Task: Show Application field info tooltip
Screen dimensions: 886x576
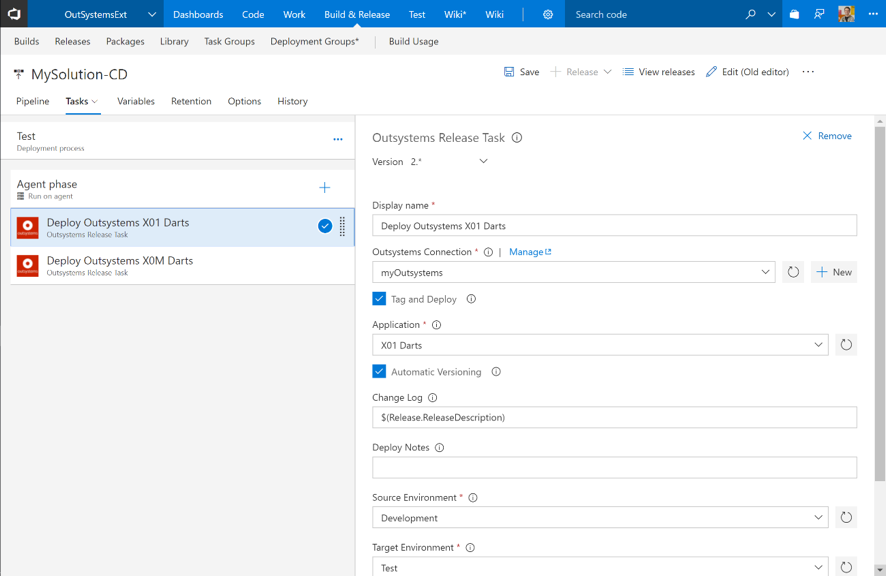Action: [436, 325]
